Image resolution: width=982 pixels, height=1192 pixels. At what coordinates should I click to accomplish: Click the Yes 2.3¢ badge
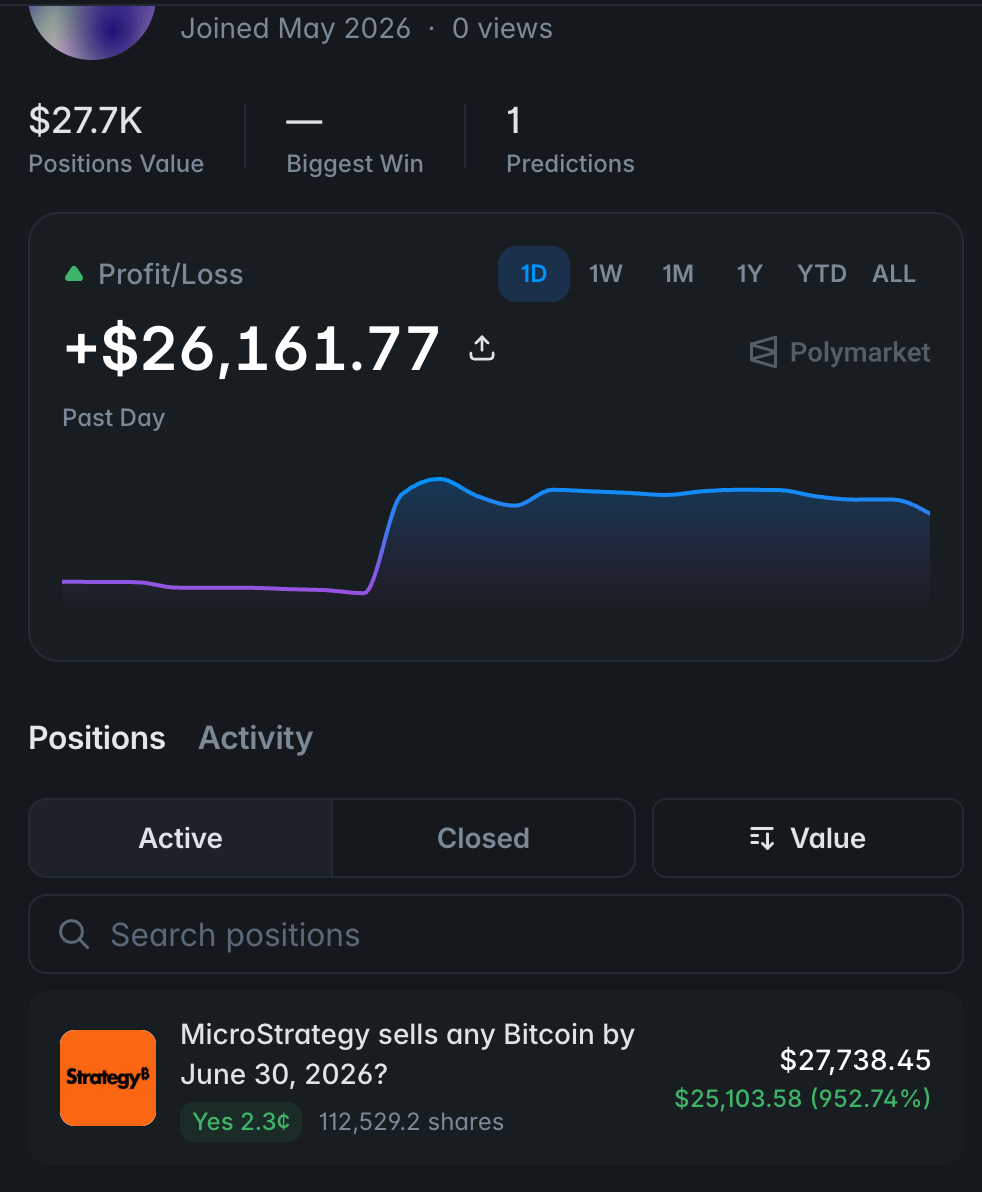[x=241, y=1121]
